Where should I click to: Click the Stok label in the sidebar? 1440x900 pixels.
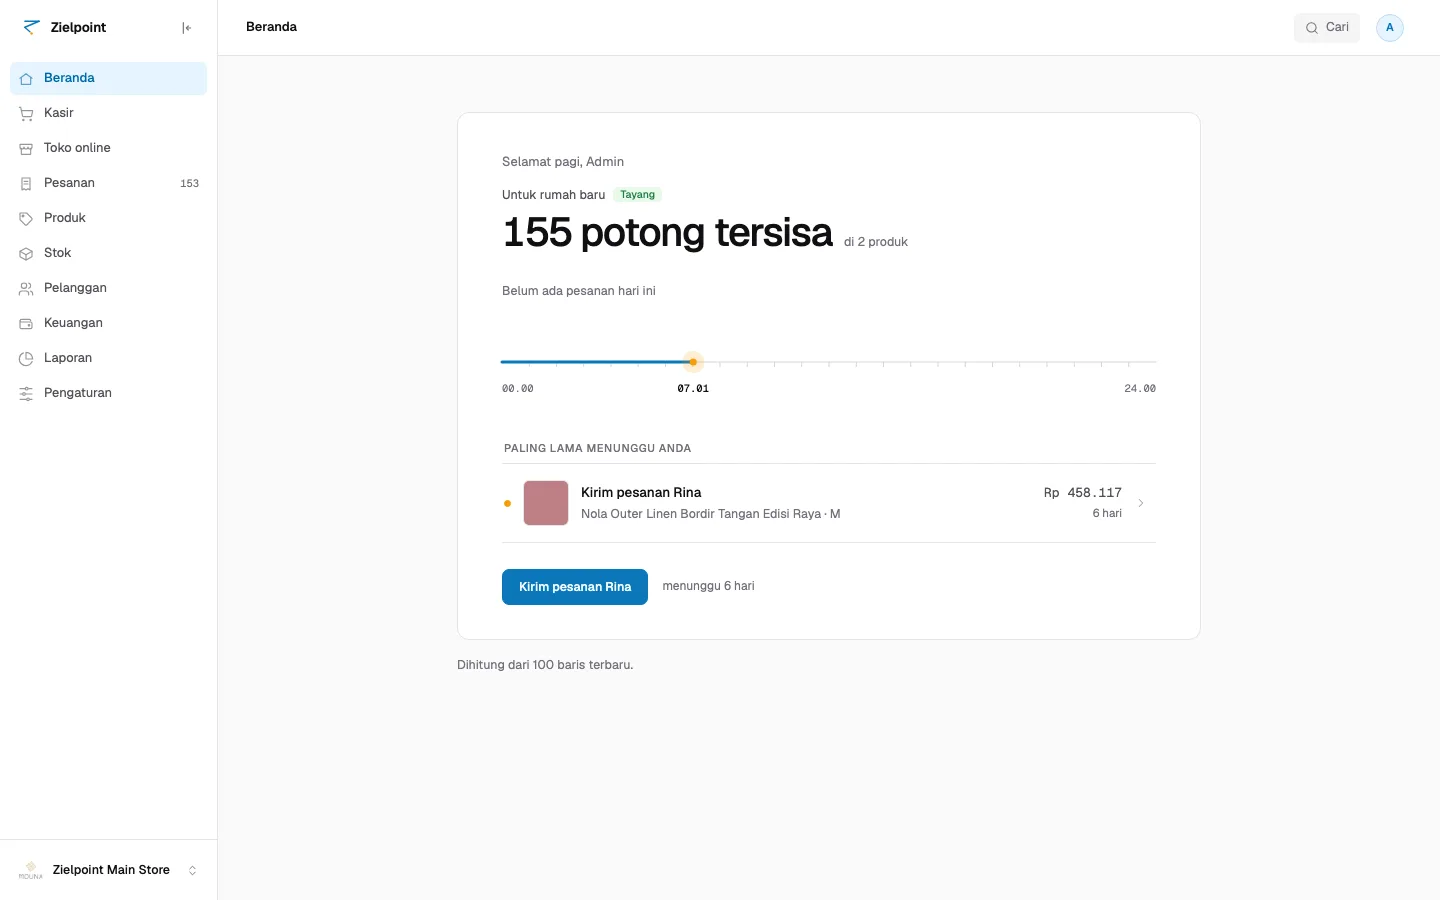58,253
